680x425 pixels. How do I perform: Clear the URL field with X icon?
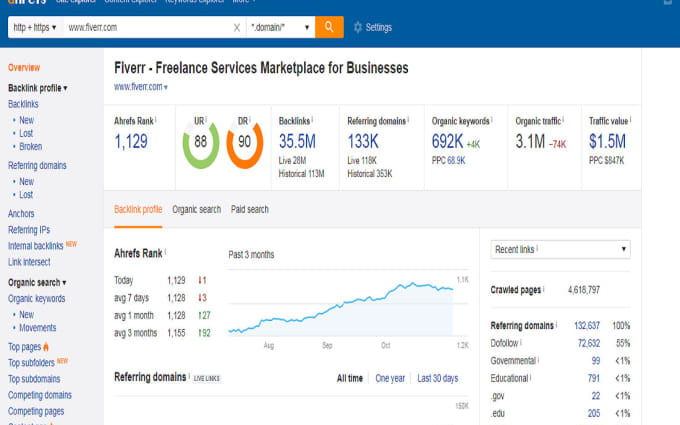237,28
